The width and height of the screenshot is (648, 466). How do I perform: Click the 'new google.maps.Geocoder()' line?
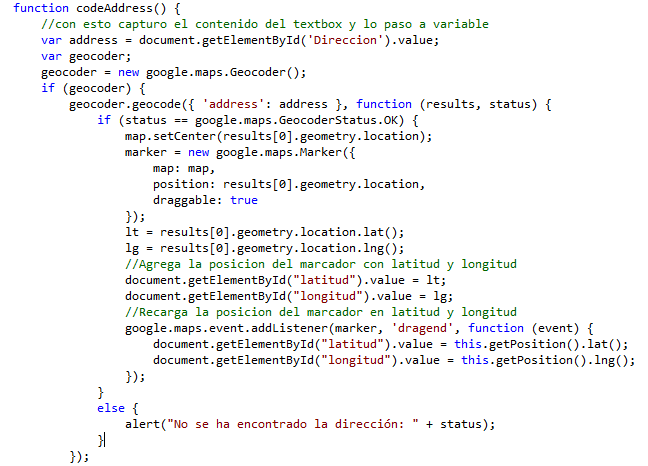pyautogui.click(x=174, y=73)
